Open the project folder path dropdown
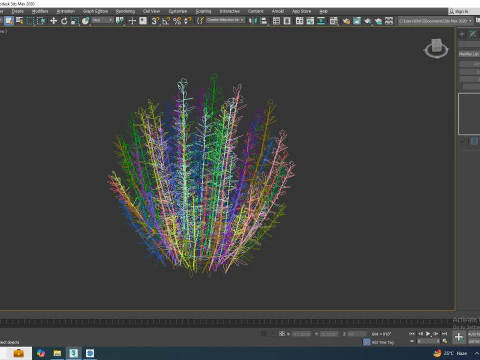Screen dimensions: 480x360 [x=436, y=21]
